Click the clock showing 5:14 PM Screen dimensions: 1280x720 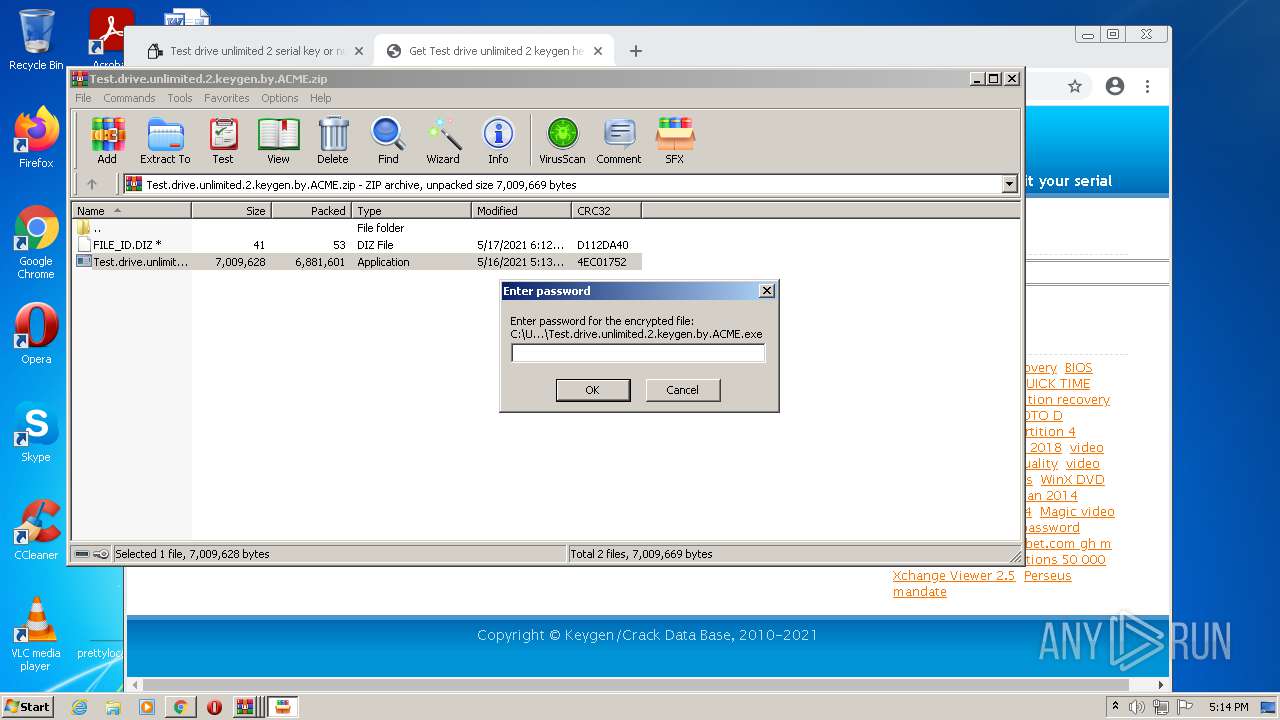pyautogui.click(x=1228, y=707)
